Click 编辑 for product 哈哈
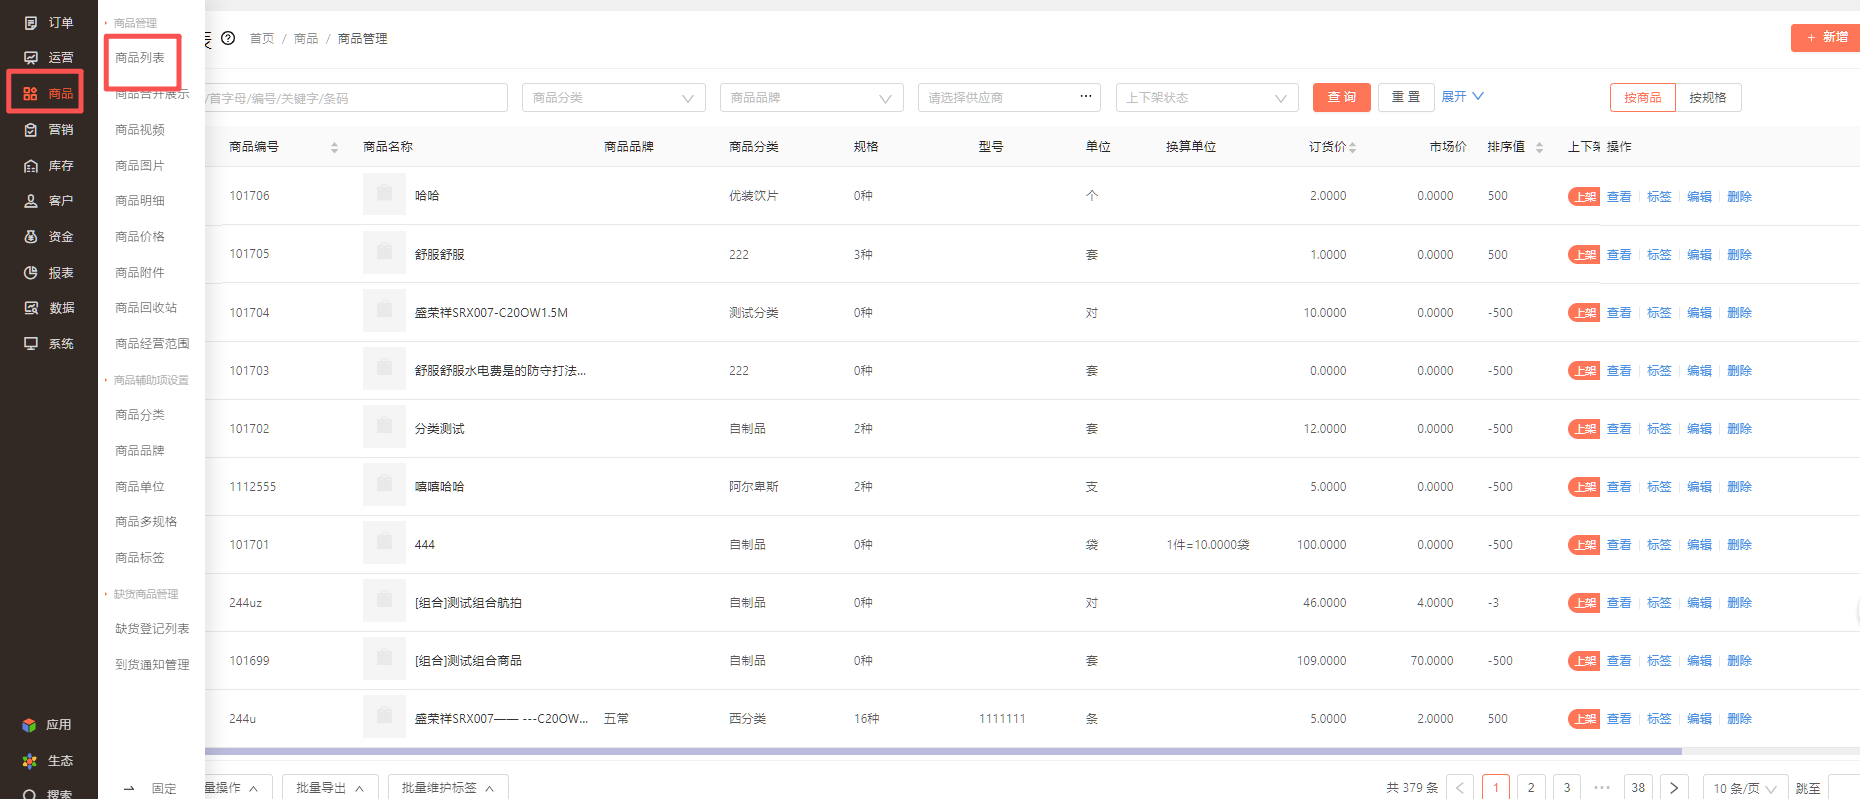The image size is (1860, 799). pyautogui.click(x=1699, y=197)
